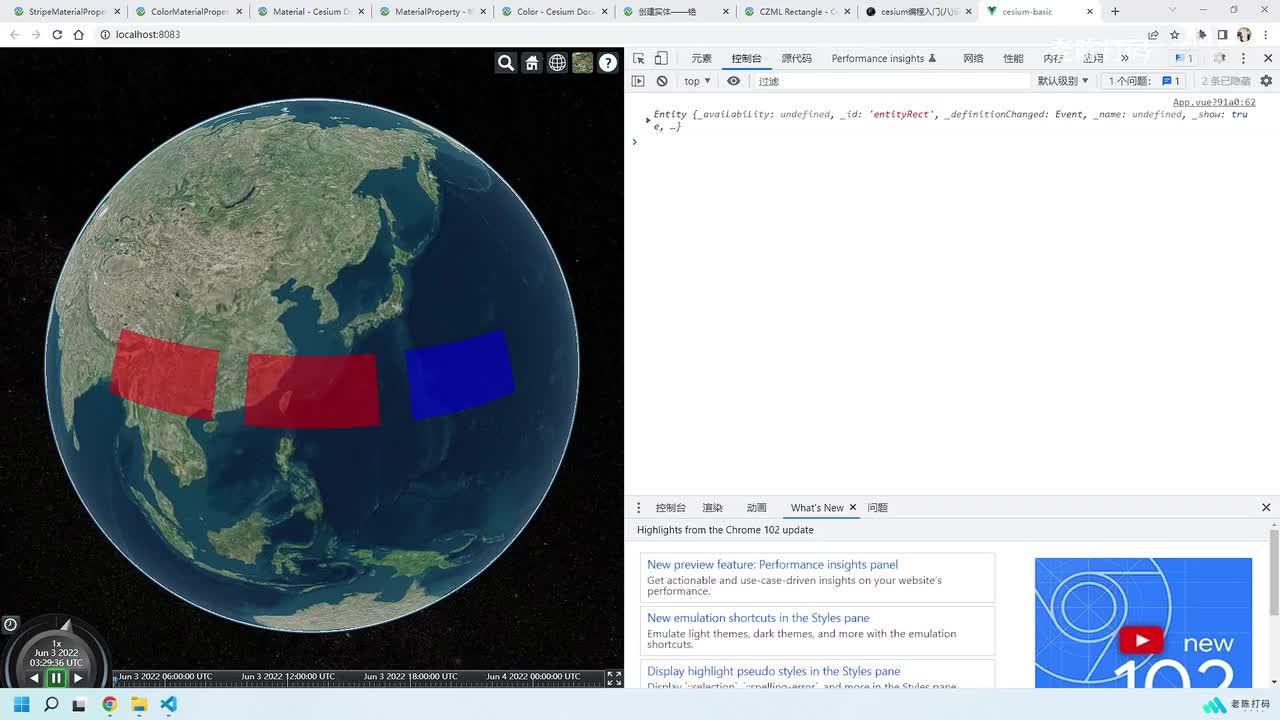
Task: Expand the logged Entity object
Action: click(648, 120)
